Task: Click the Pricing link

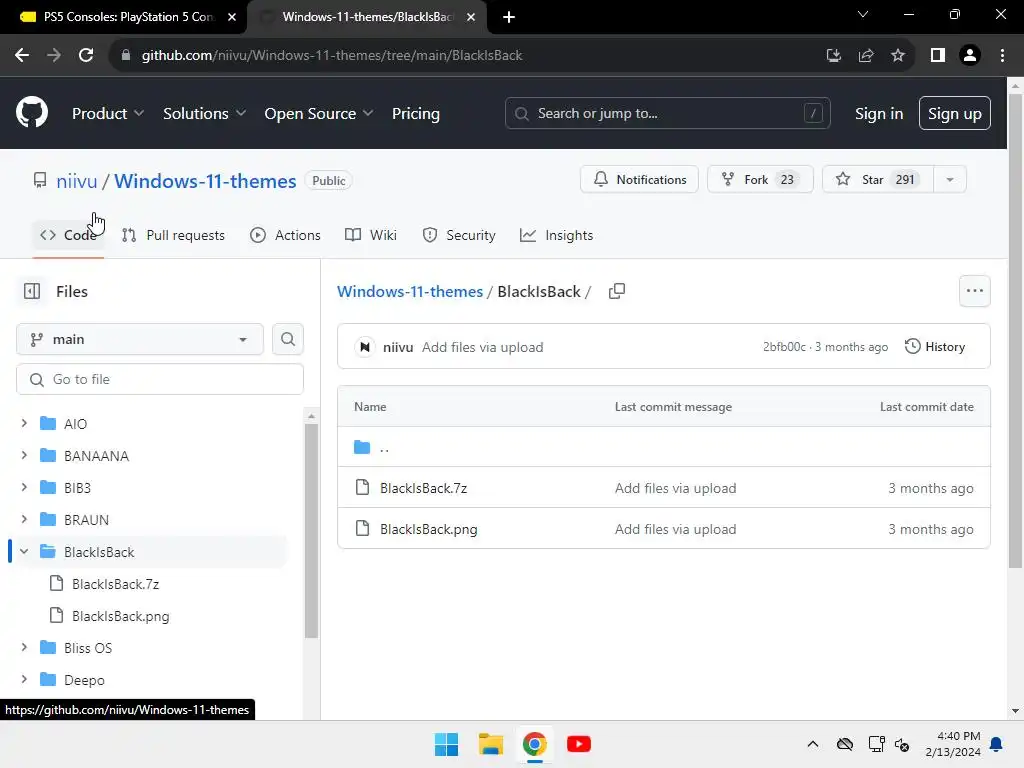Action: tap(416, 114)
